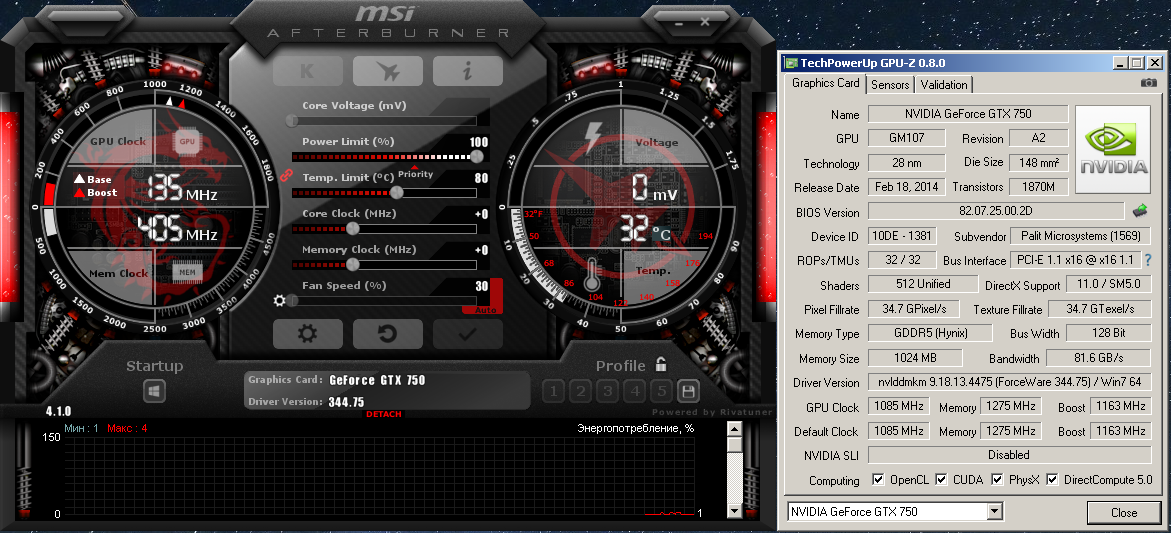Click Subvendor value Palit Microsystems (1569)
Image resolution: width=1171 pixels, height=533 pixels.
tap(1080, 236)
